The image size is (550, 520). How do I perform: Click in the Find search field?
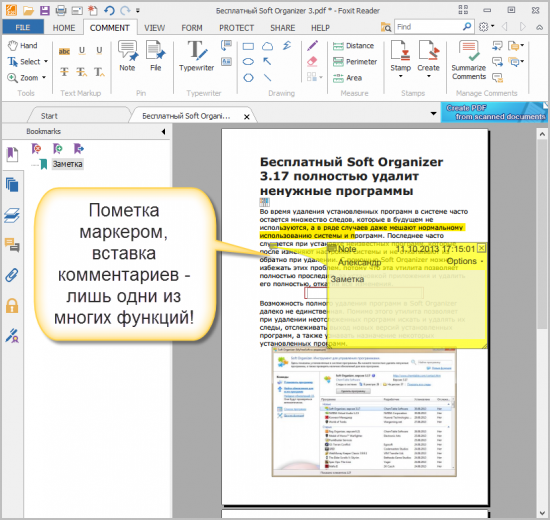pos(428,27)
